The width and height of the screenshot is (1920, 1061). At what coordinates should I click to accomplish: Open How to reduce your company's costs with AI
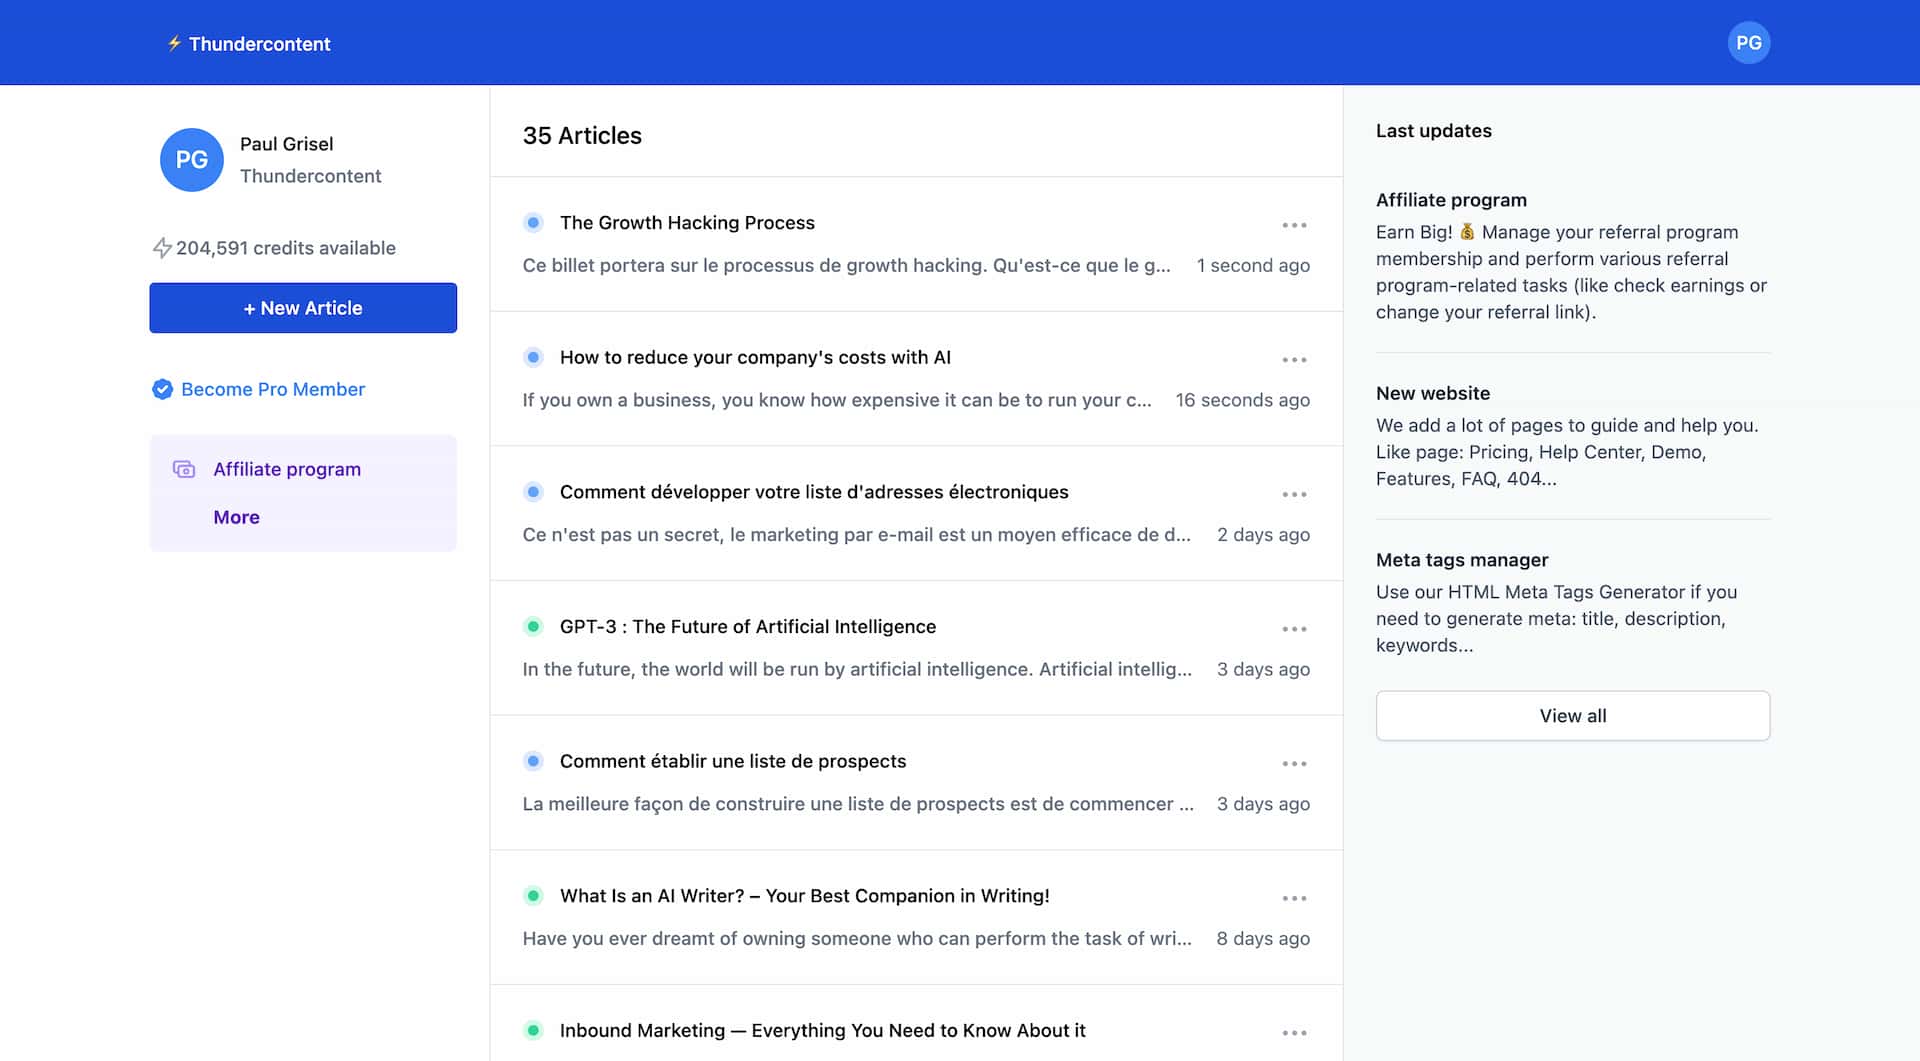(x=755, y=357)
